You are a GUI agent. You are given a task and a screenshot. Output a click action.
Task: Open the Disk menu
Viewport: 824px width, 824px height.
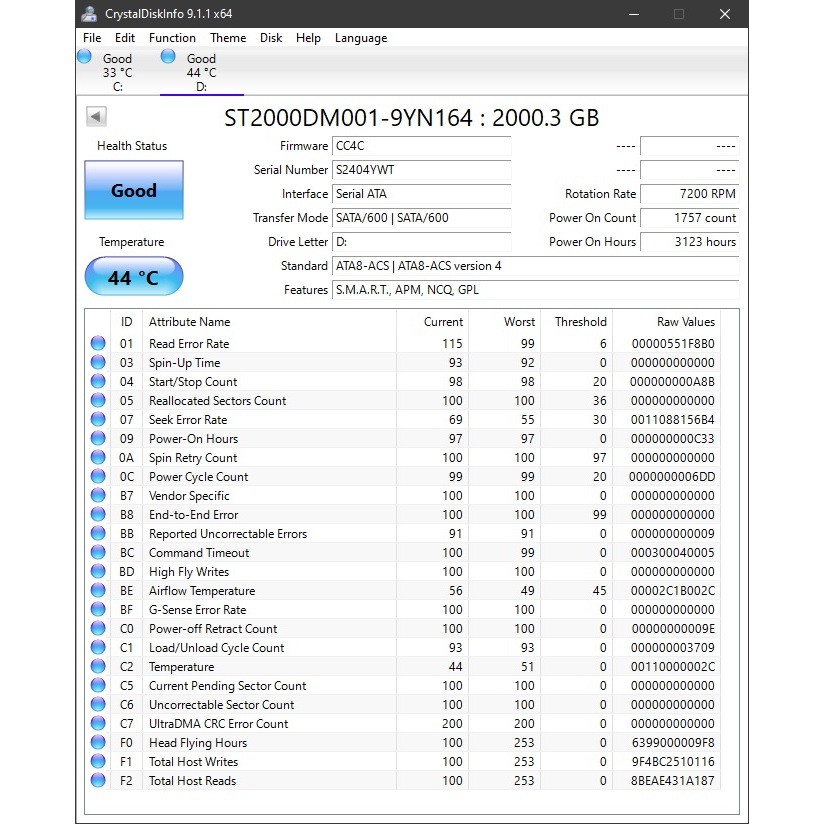271,38
